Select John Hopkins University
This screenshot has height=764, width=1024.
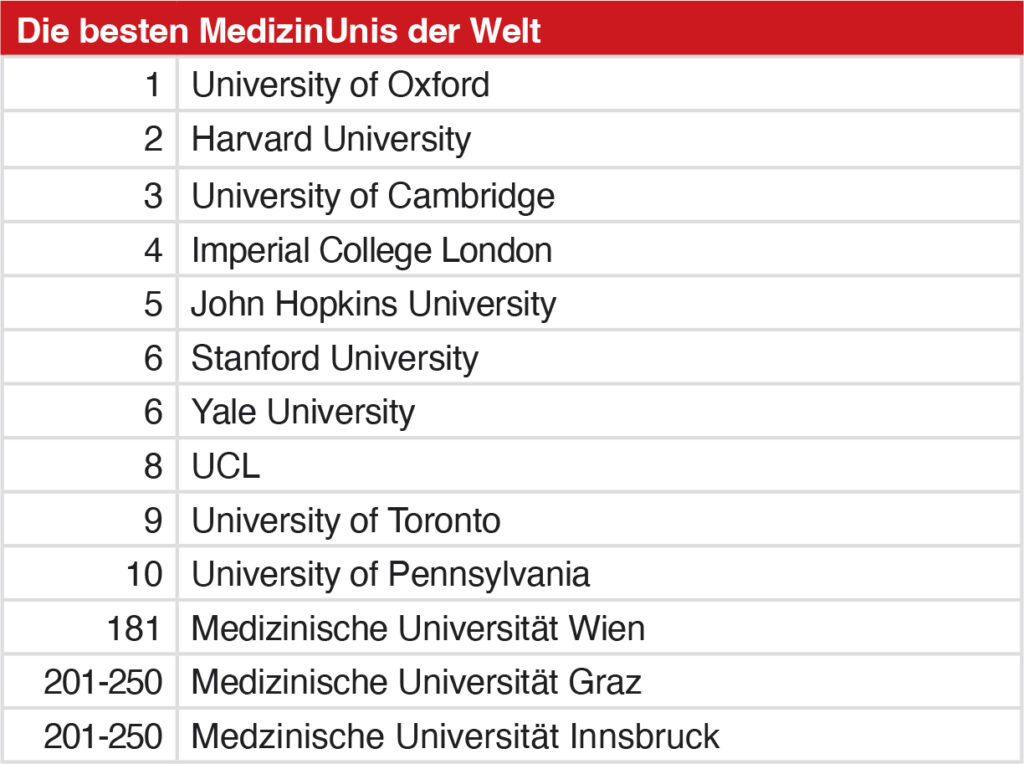pyautogui.click(x=373, y=304)
